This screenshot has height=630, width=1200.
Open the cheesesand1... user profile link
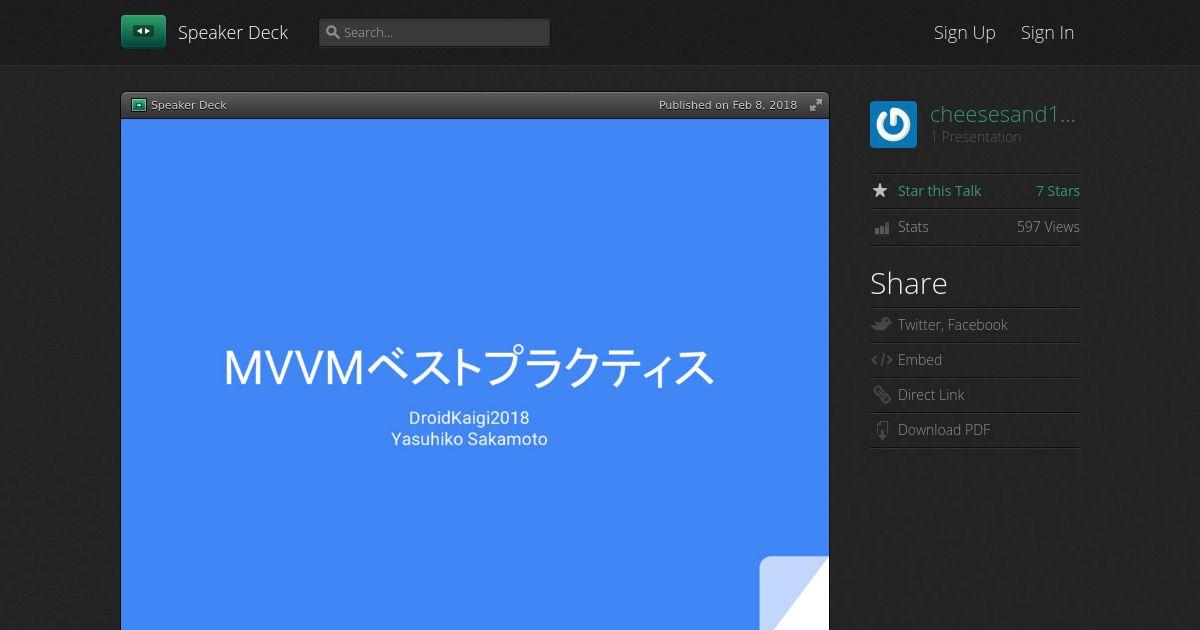[1003, 115]
